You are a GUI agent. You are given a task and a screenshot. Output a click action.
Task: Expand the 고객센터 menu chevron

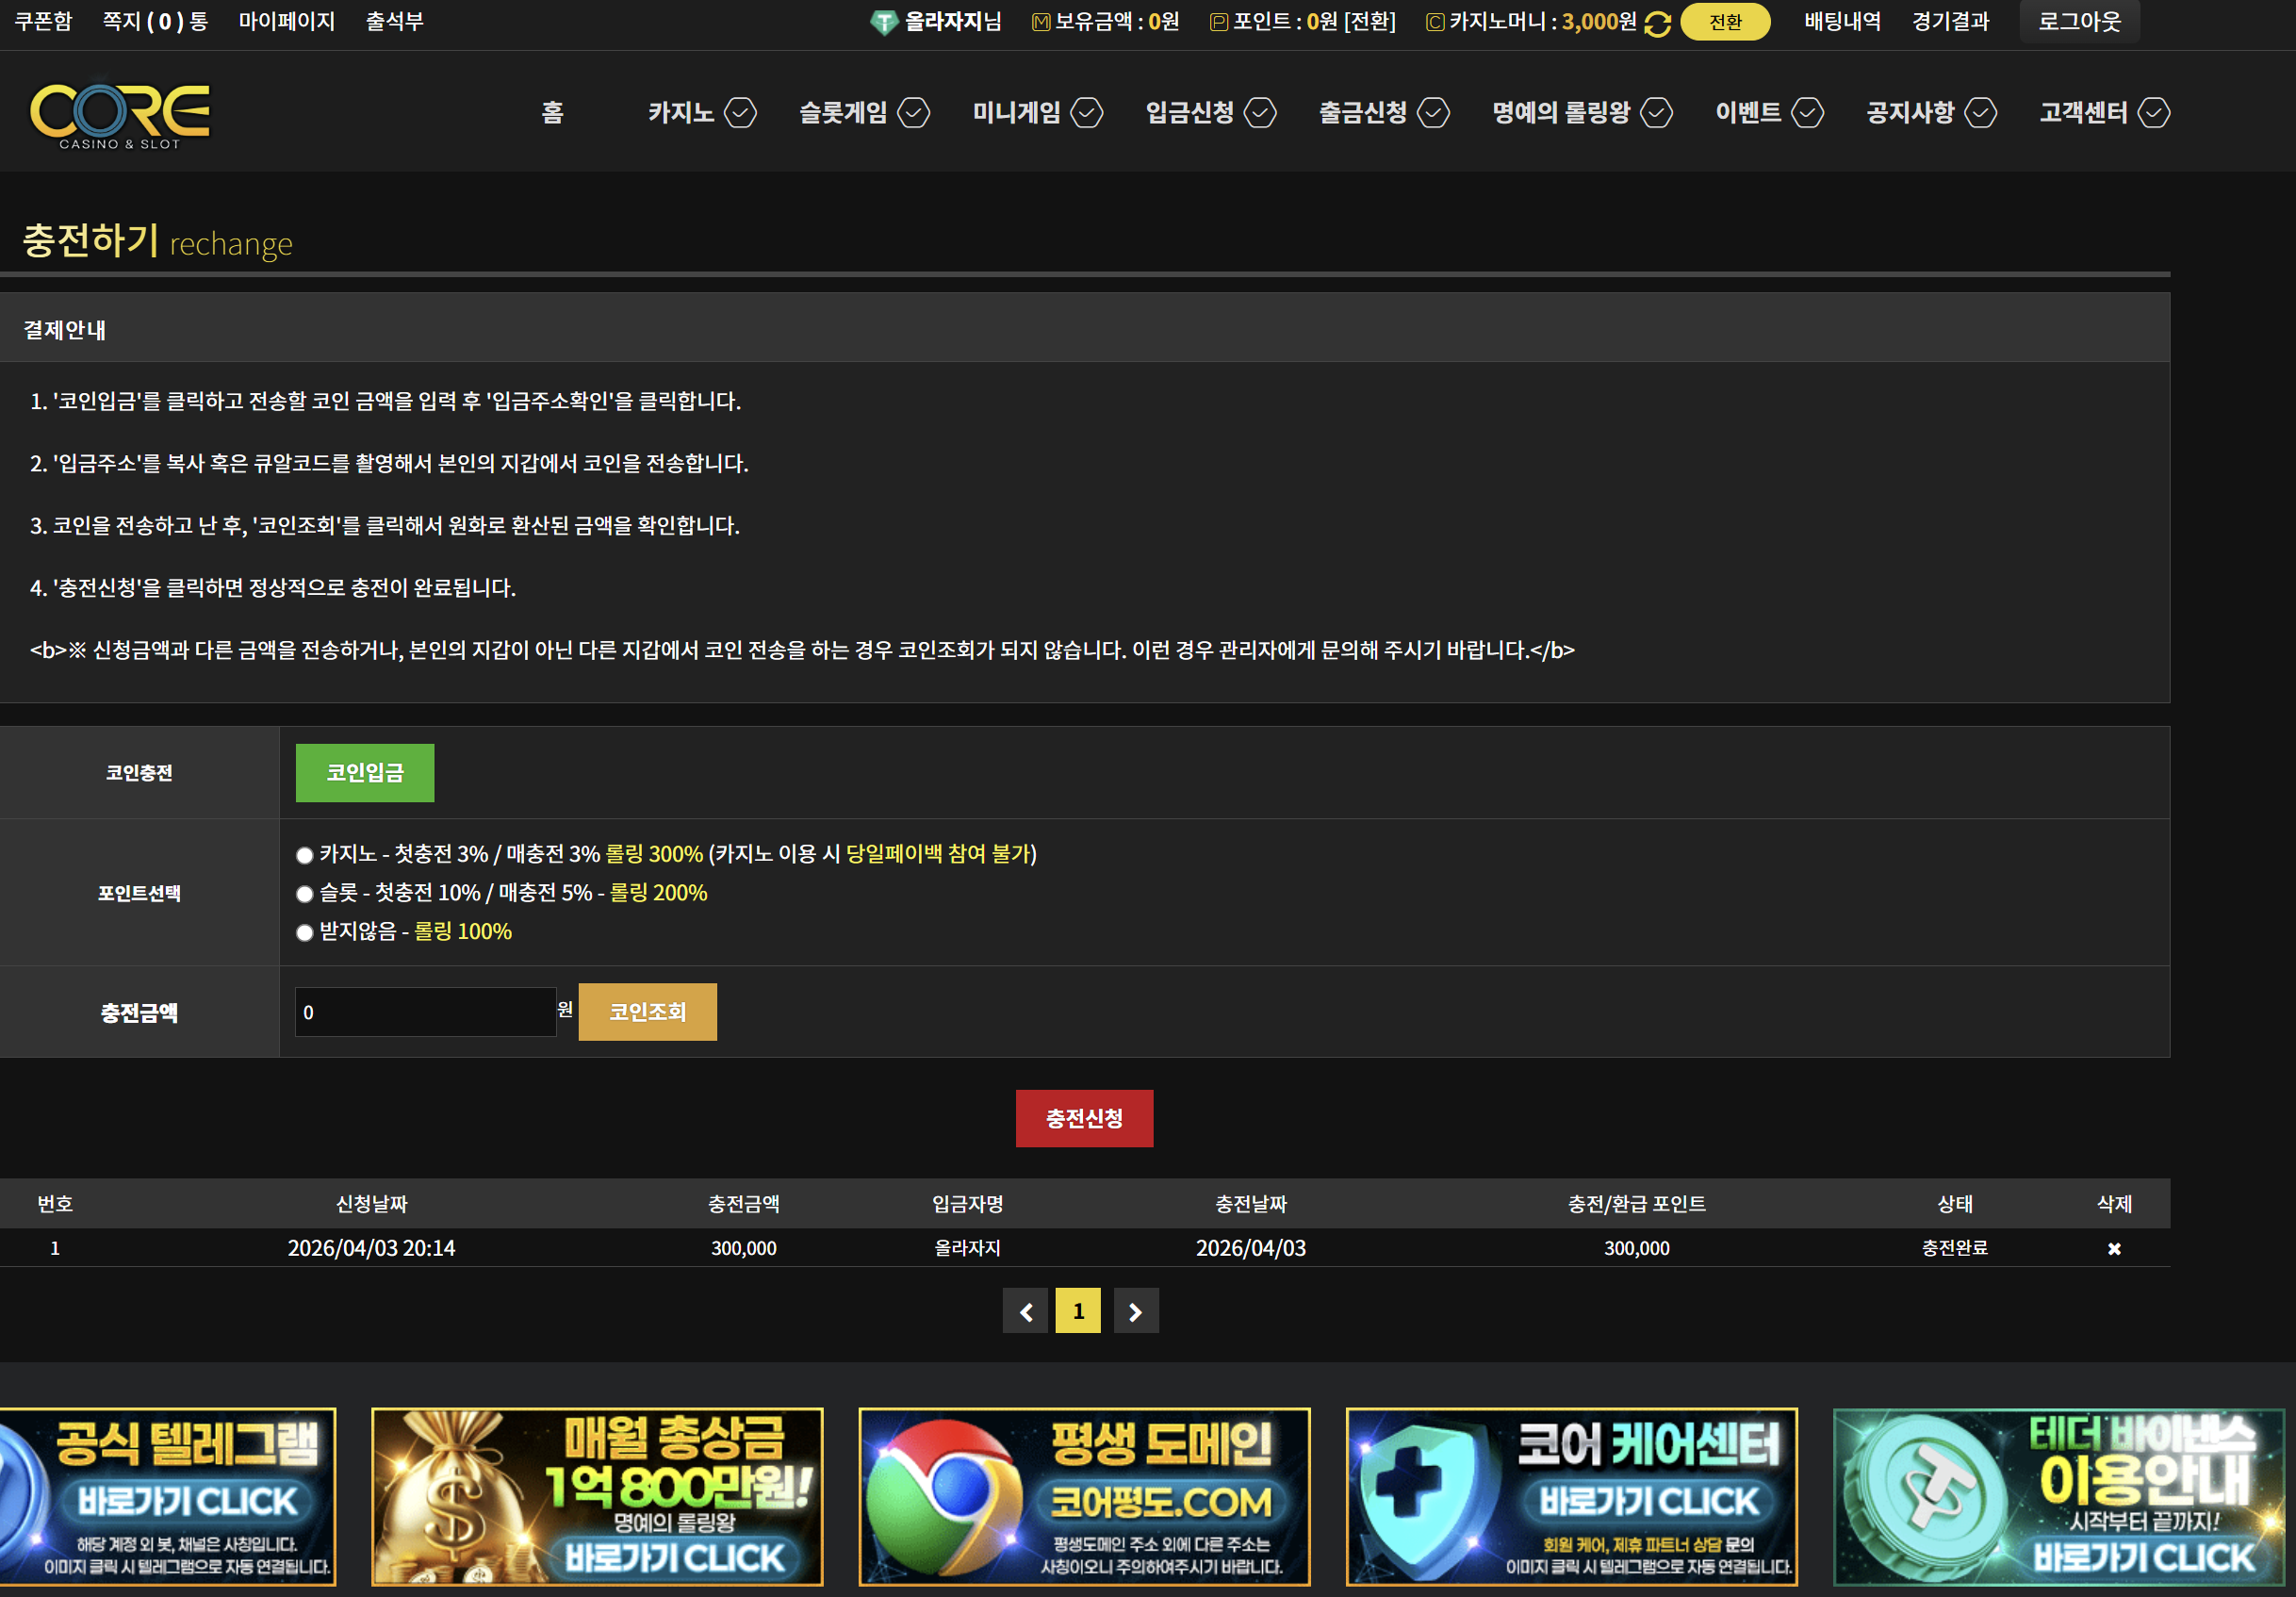point(2153,113)
